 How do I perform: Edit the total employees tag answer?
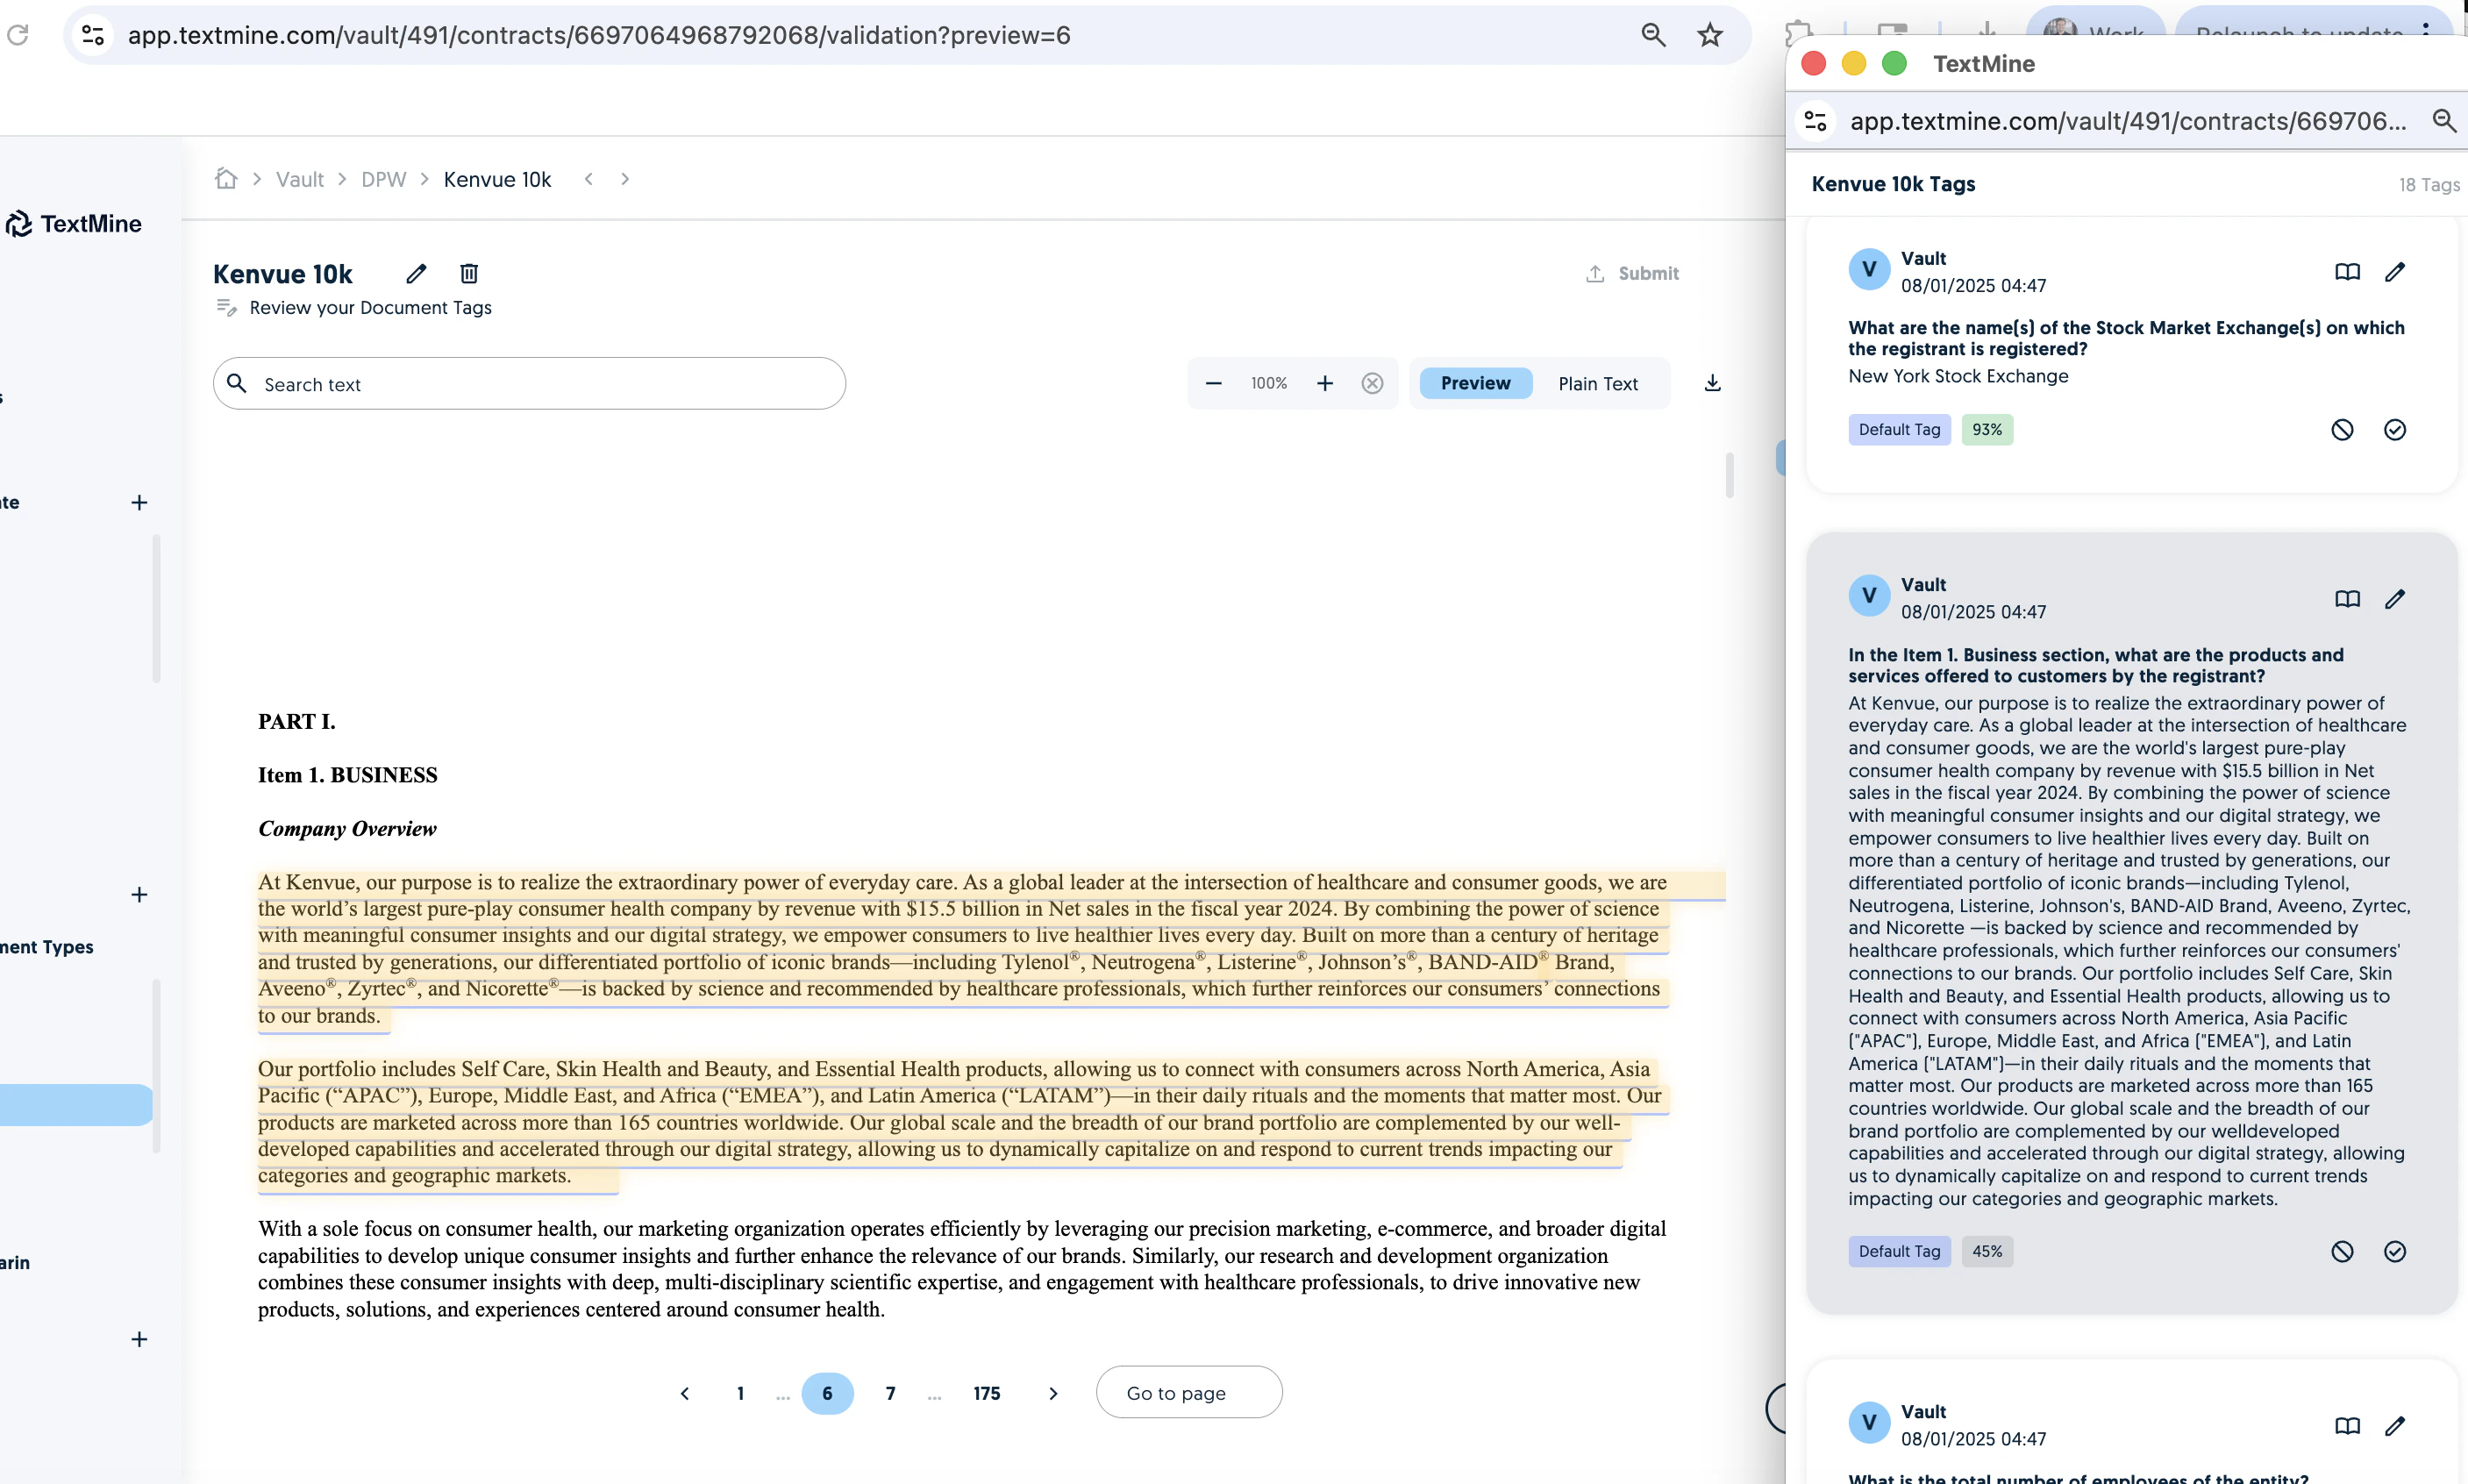pos(2395,1426)
